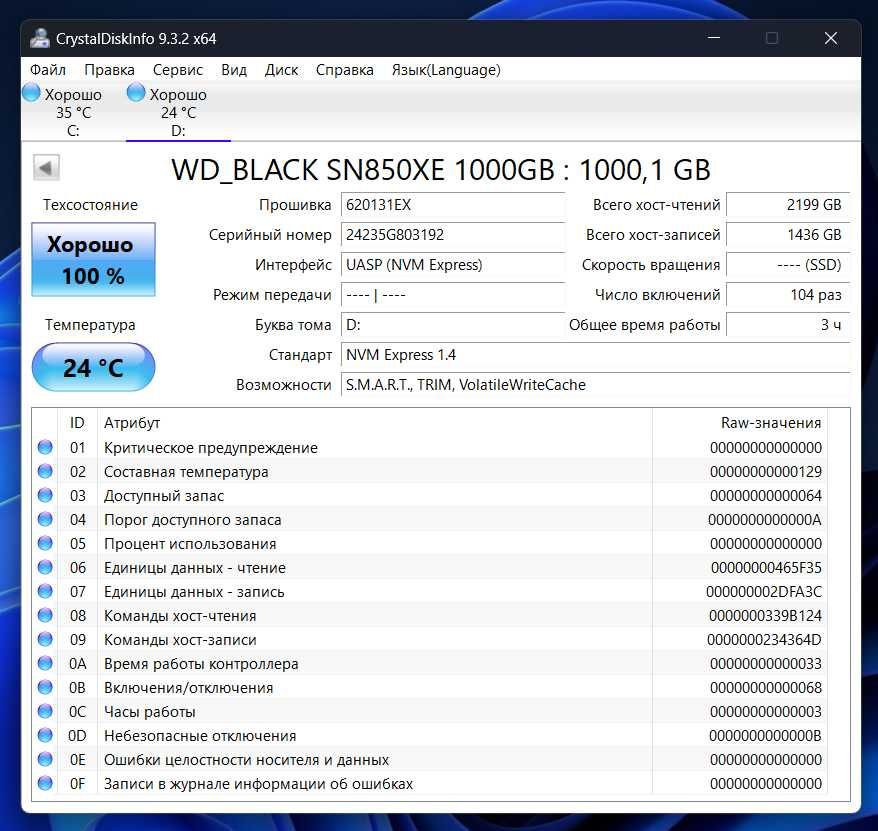The width and height of the screenshot is (878, 831).
Task: Click total host writes value 1436 GB
Action: (788, 235)
